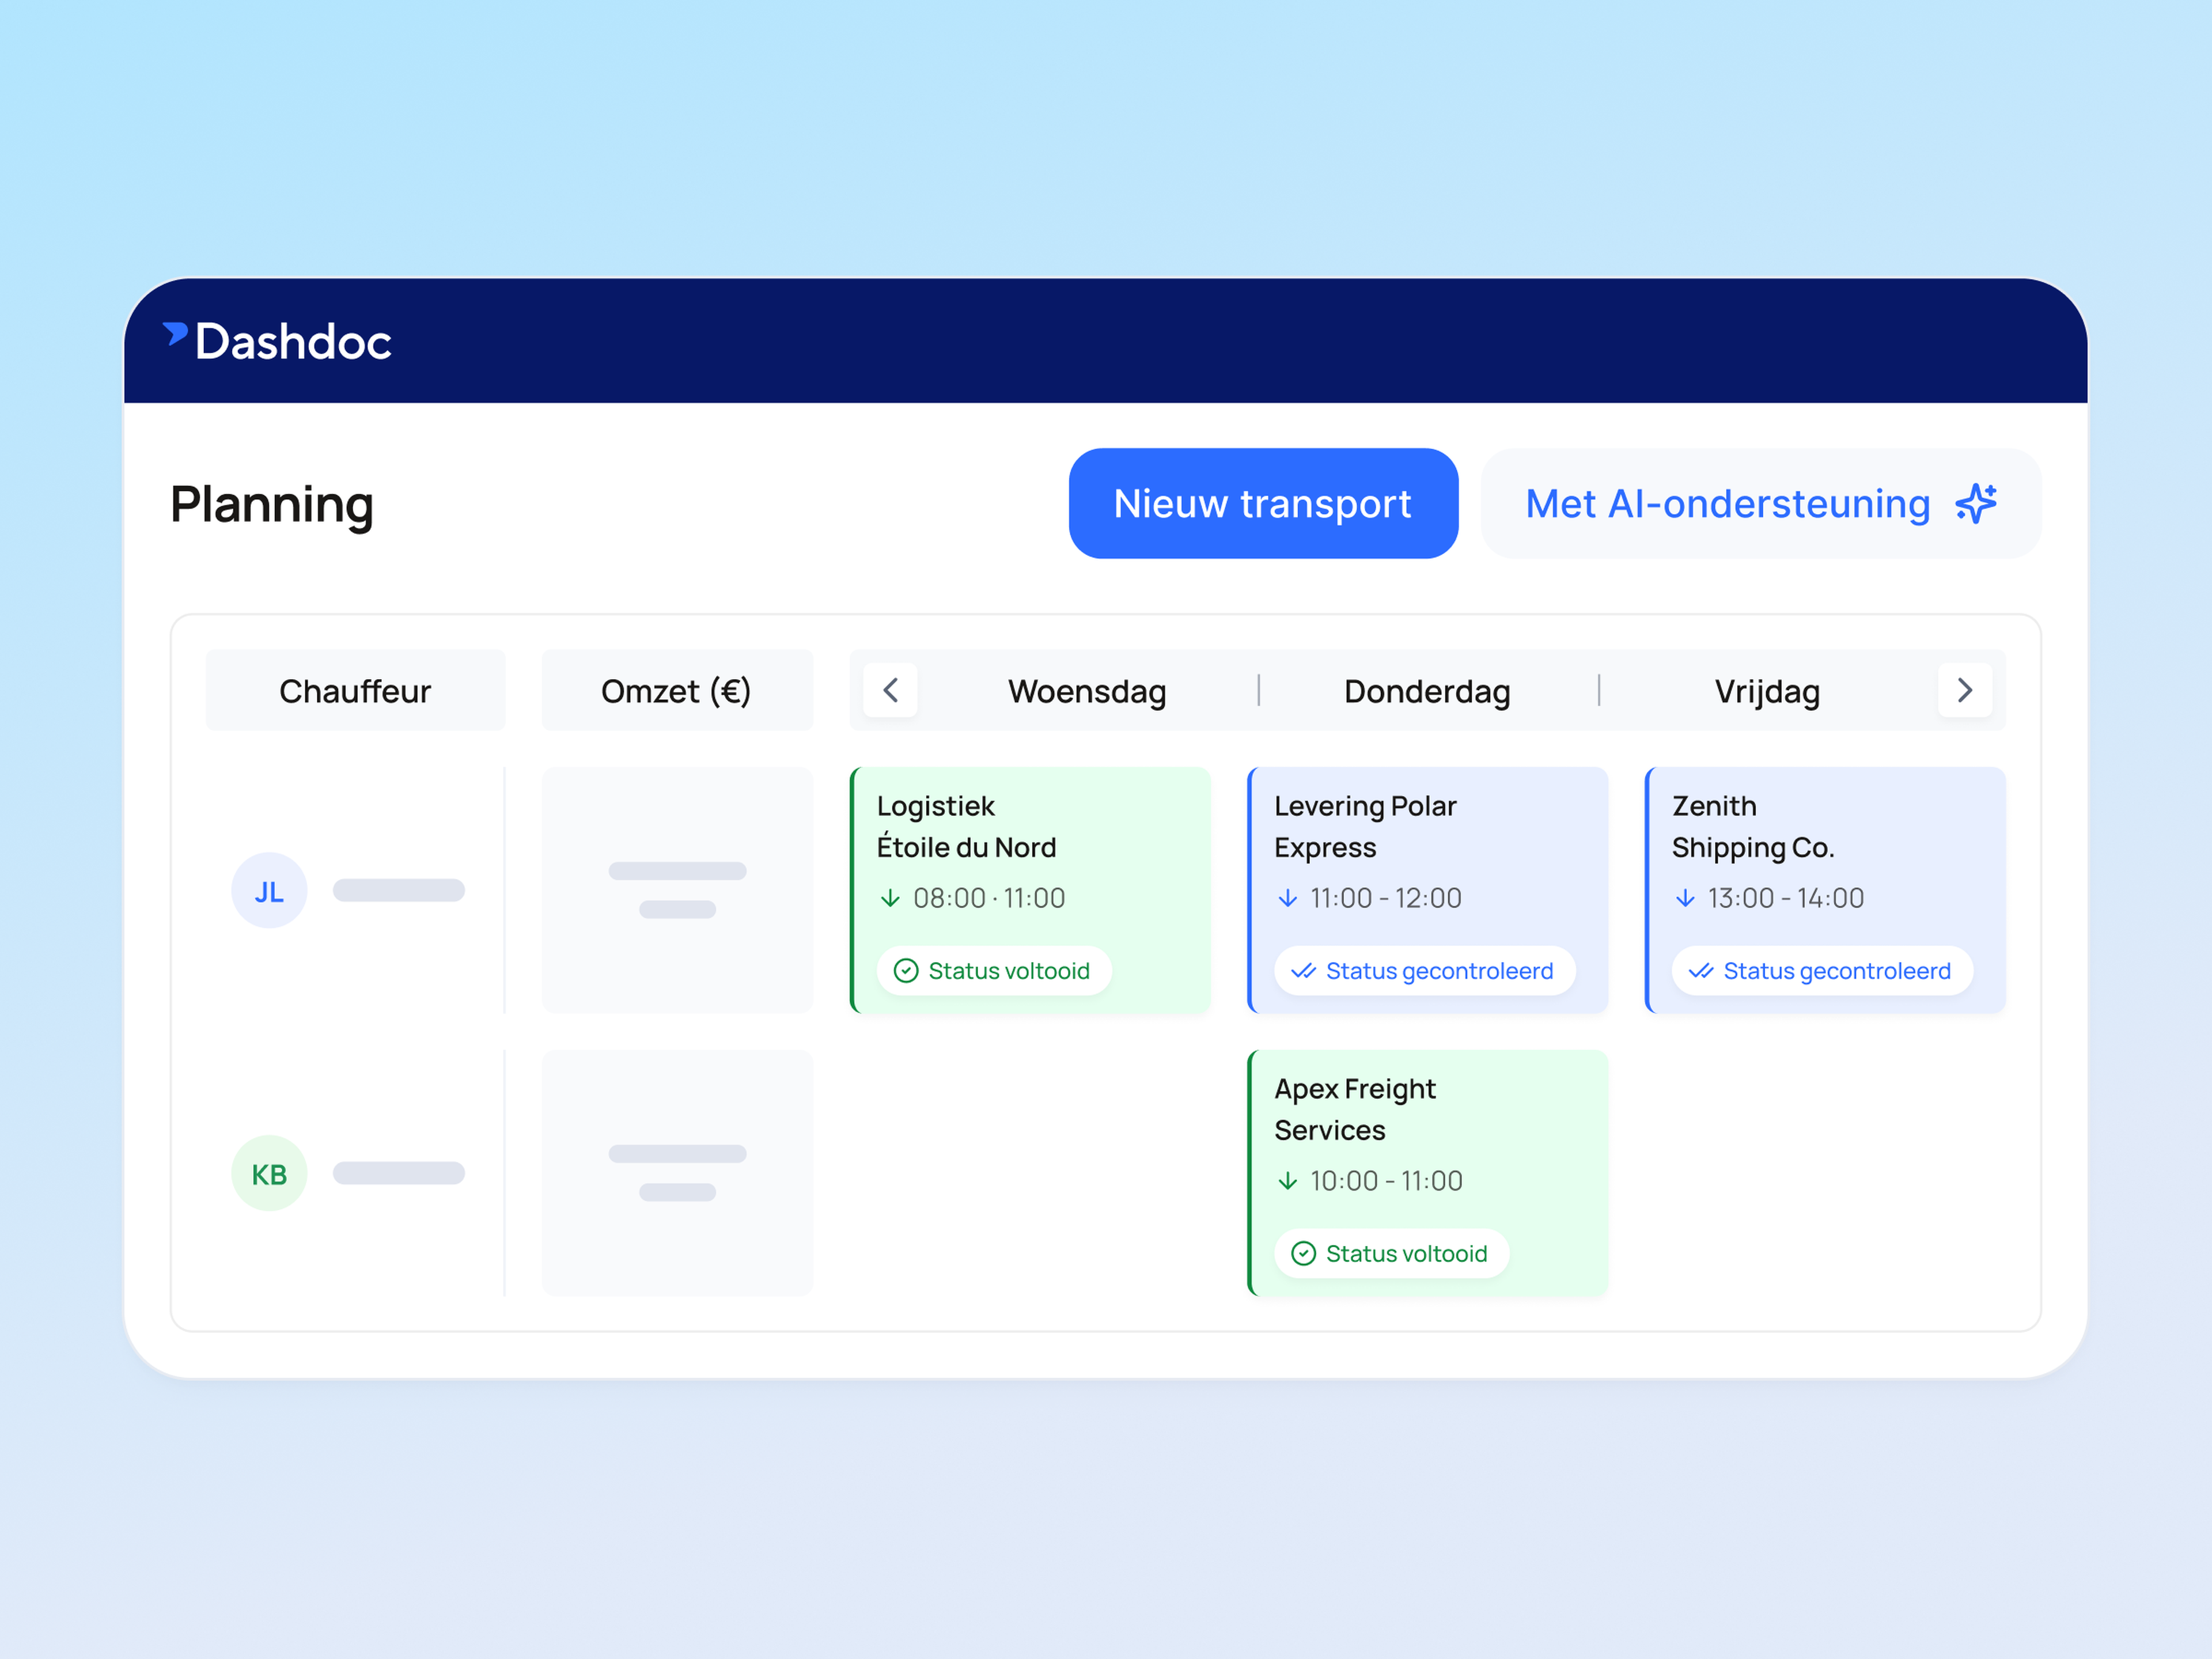The image size is (2212, 1659).
Task: Go to previous days with left chevron
Action: (x=890, y=690)
